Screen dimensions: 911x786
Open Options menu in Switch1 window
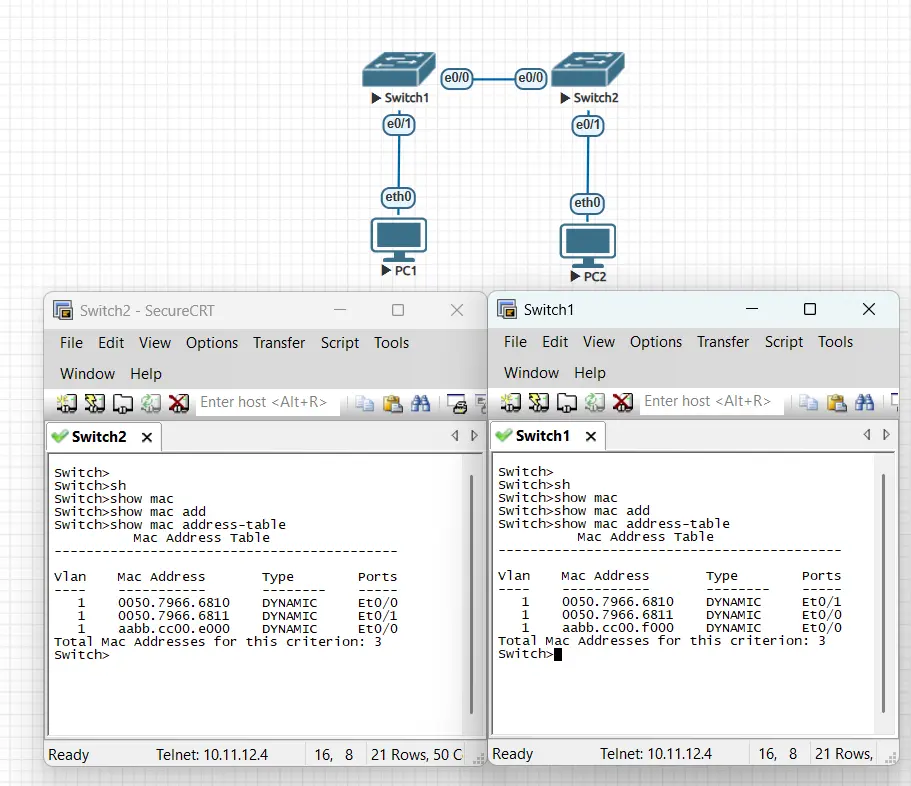(x=655, y=342)
